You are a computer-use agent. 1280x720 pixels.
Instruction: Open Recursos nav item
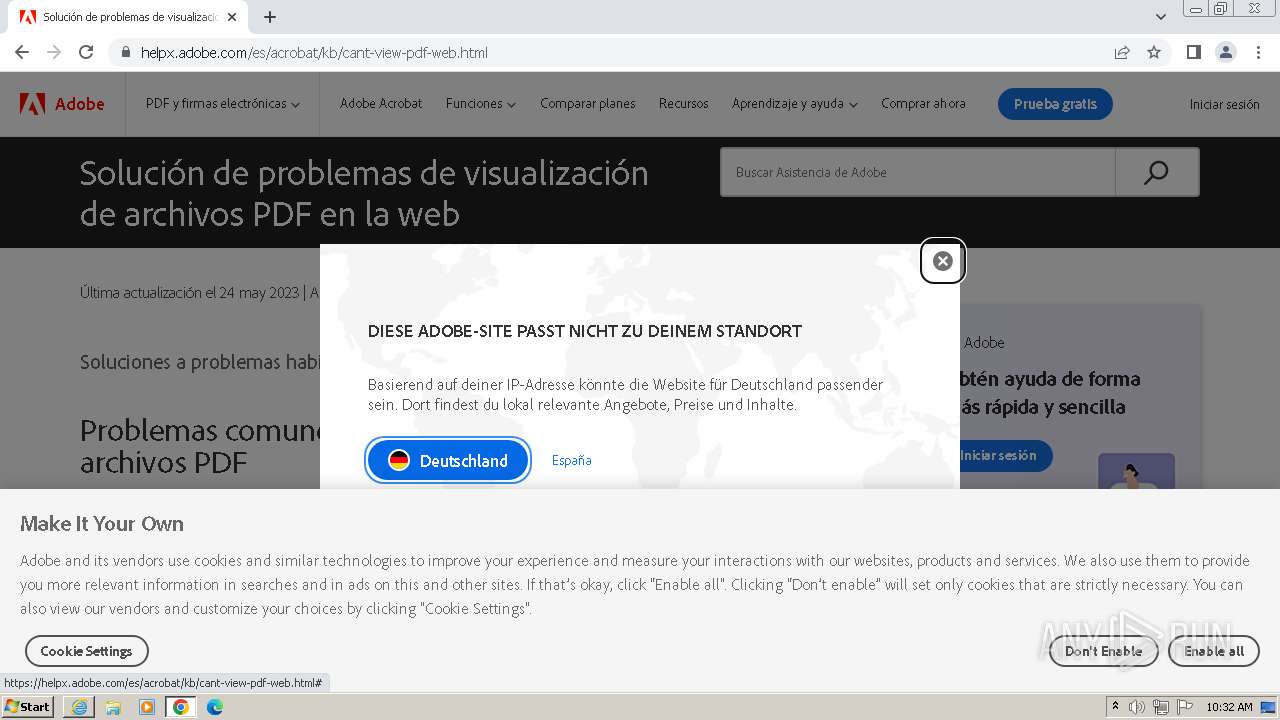click(684, 104)
